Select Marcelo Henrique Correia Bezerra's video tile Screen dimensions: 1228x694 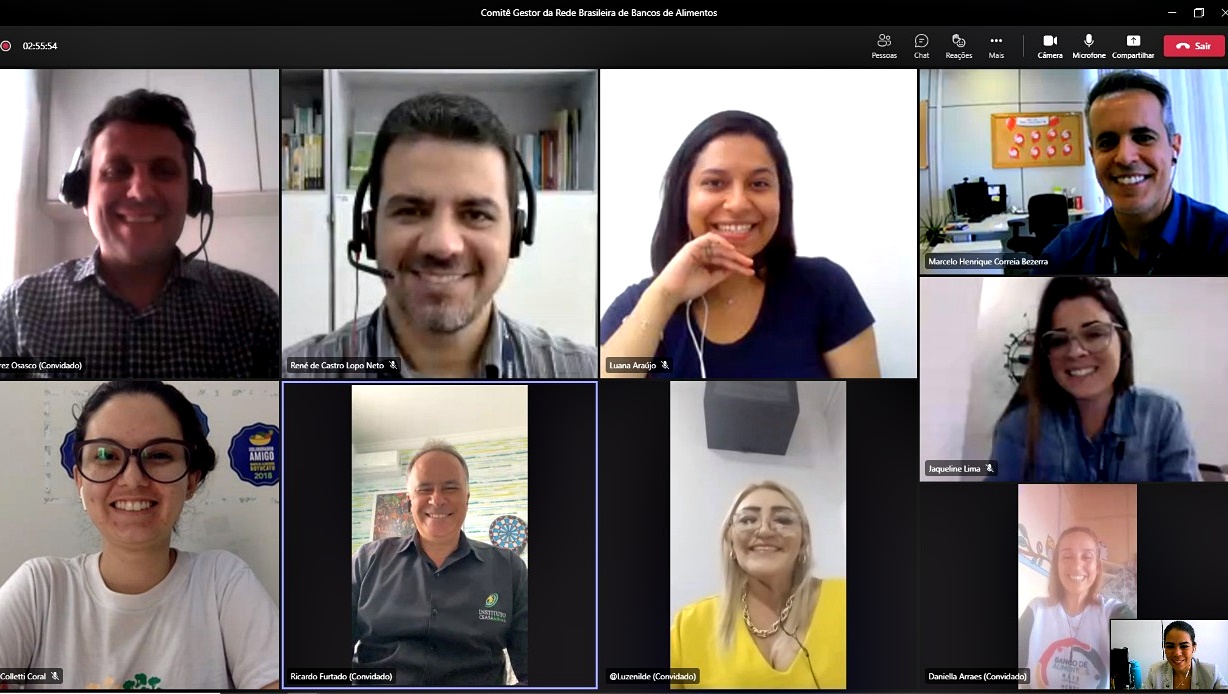coord(1074,171)
